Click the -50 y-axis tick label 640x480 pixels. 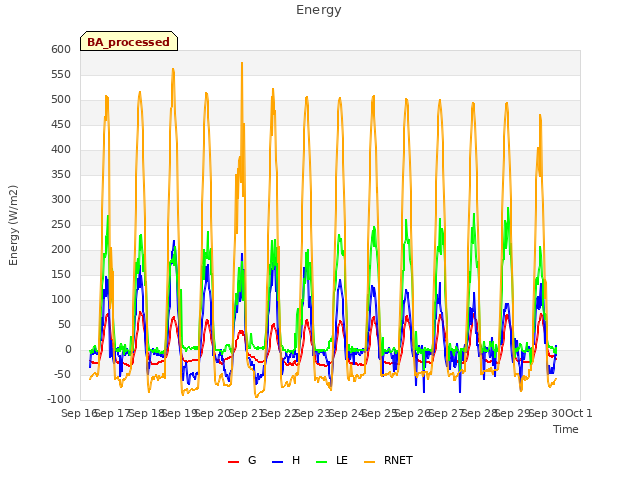click(x=62, y=375)
